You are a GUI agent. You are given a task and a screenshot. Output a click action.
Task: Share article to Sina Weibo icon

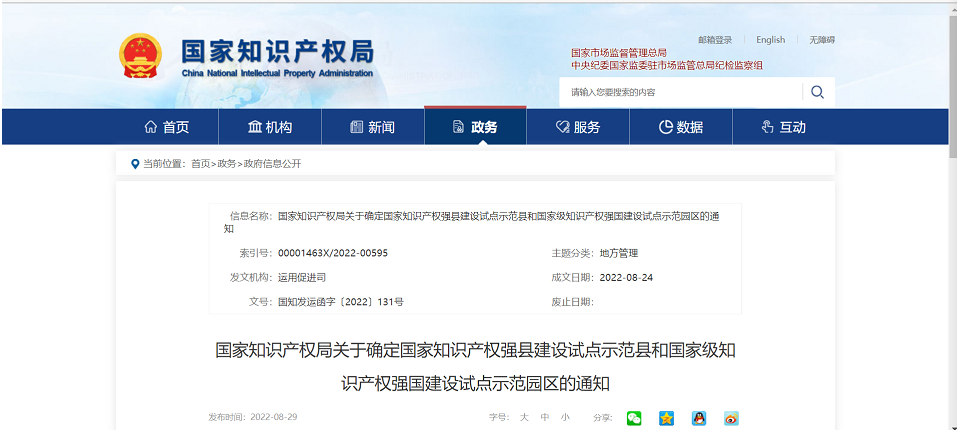[731, 418]
